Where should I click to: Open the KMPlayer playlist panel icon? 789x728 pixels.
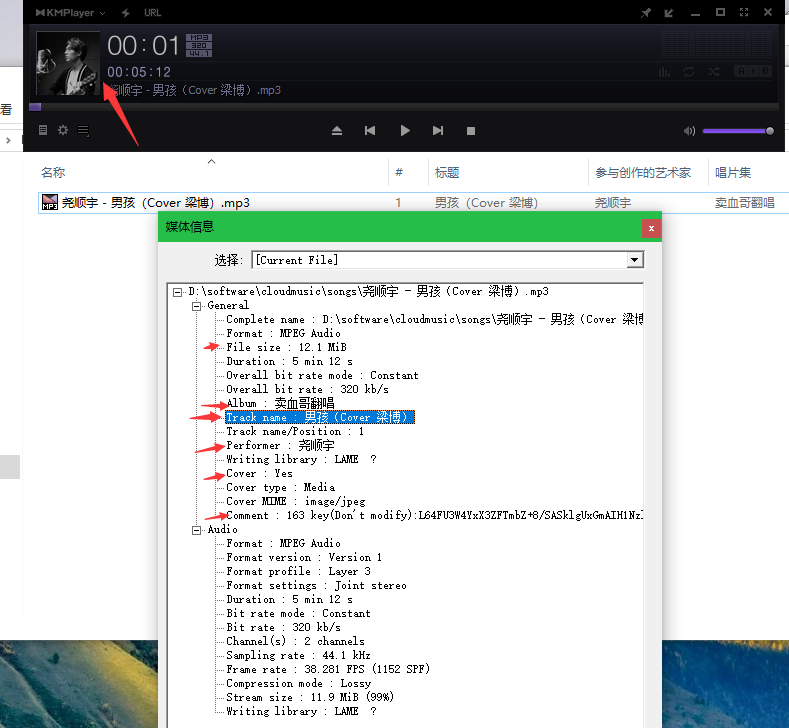pyautogui.click(x=43, y=130)
